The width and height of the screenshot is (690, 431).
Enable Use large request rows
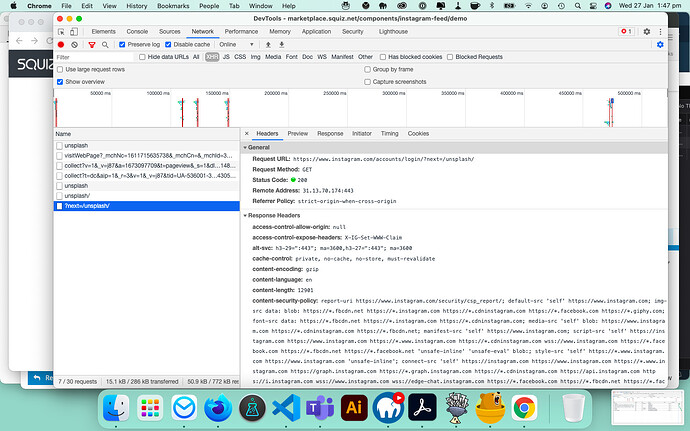(x=60, y=70)
